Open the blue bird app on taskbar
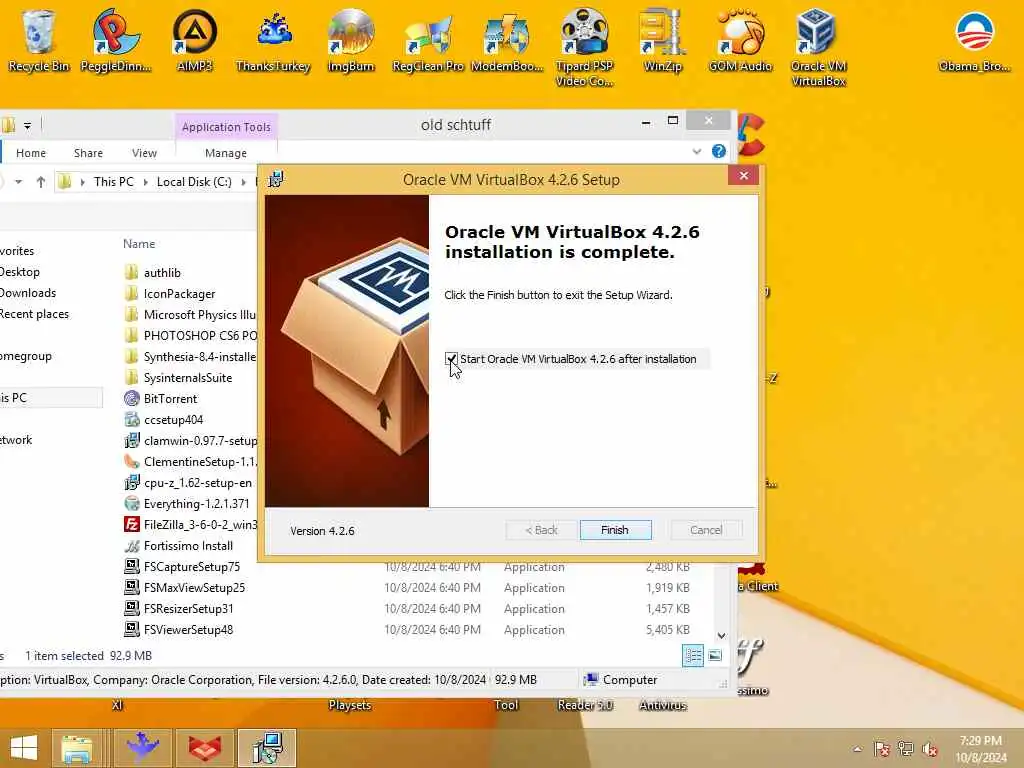1024x768 pixels. click(142, 748)
